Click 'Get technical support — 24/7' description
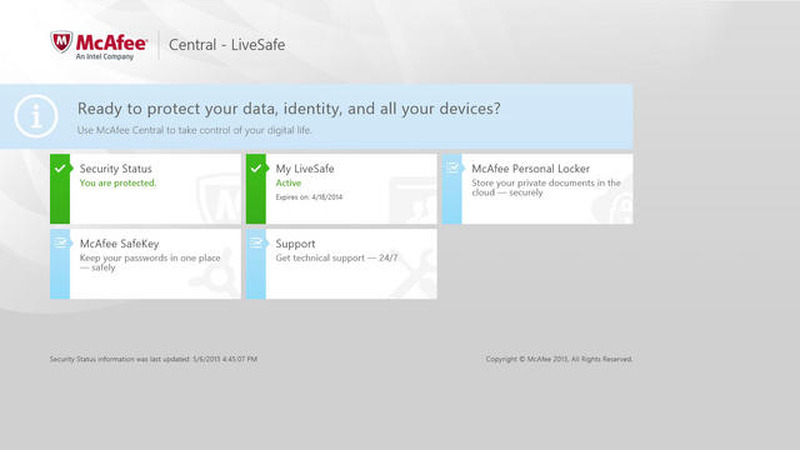Viewport: 800px width, 450px height. pos(334,258)
